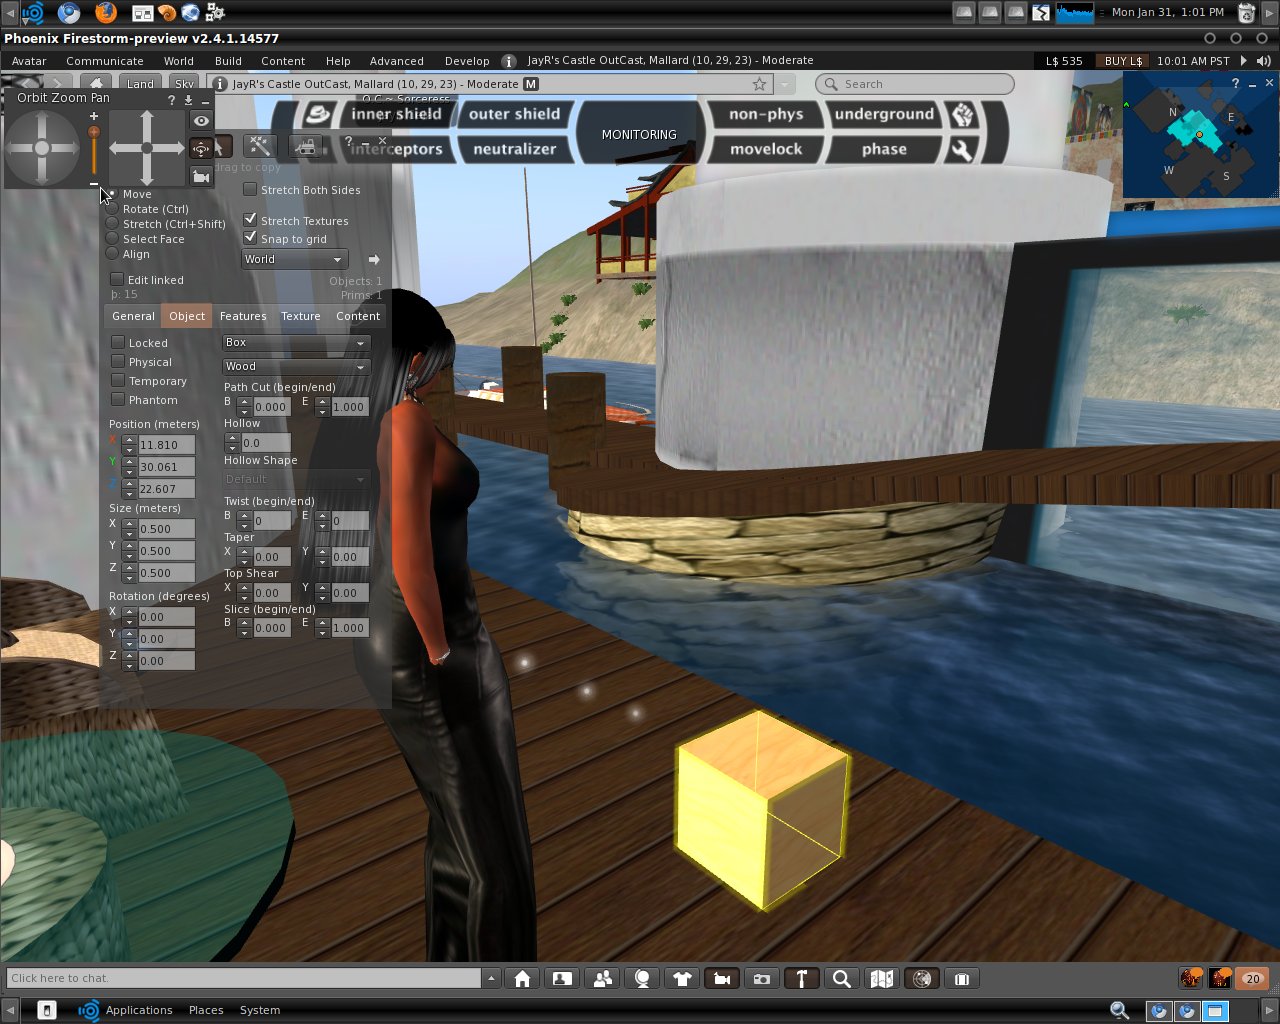The width and height of the screenshot is (1280, 1024).
Task: Open the Build tool hammer icon
Action: [x=801, y=978]
